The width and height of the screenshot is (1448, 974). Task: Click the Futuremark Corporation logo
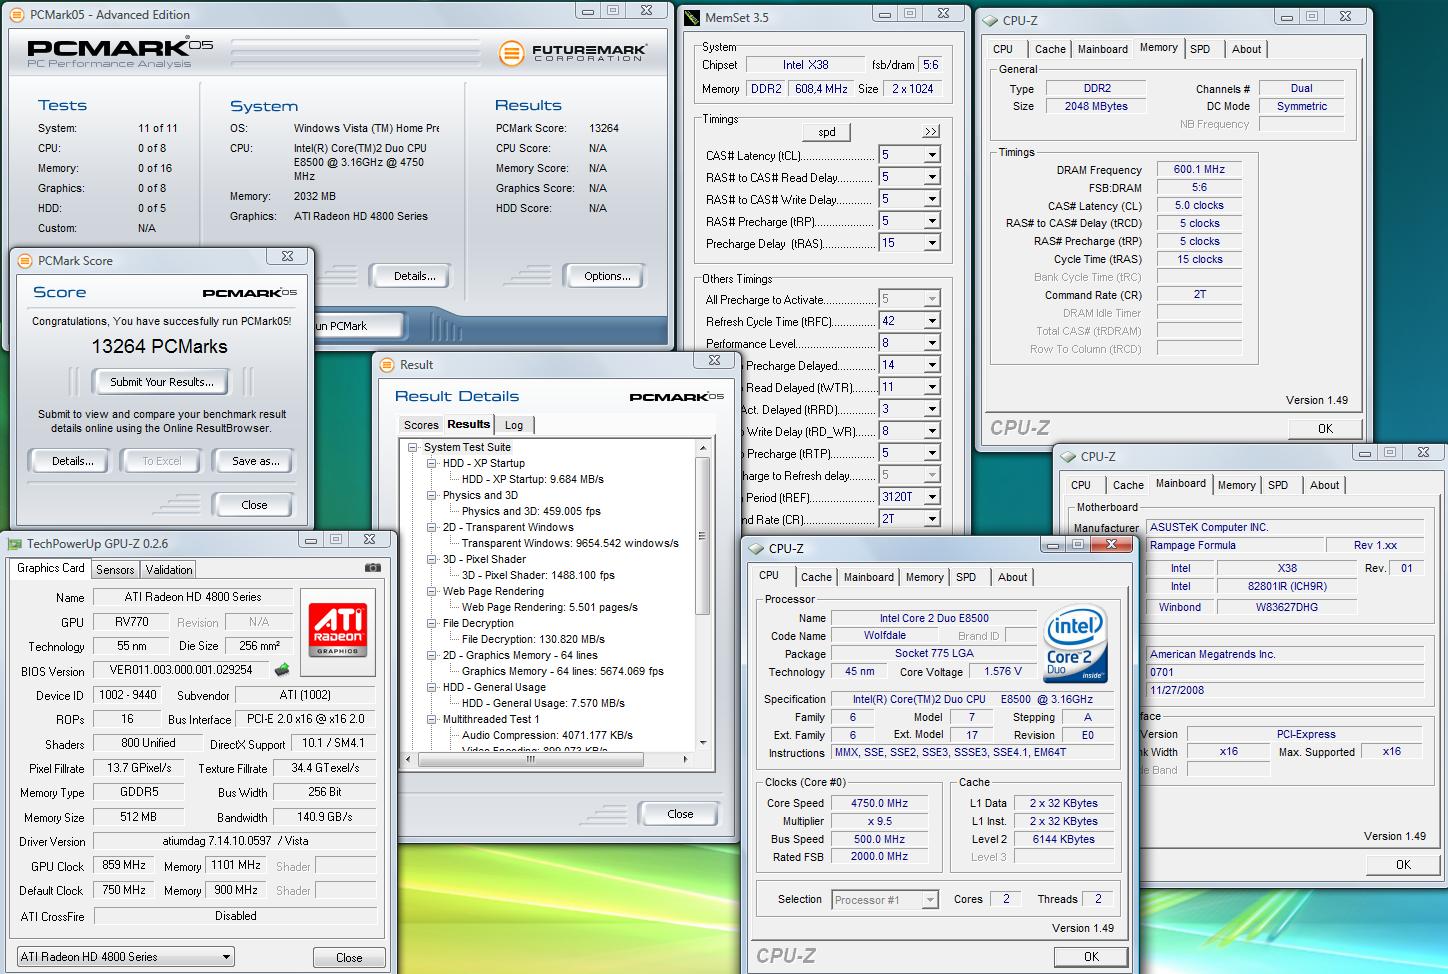(x=574, y=52)
